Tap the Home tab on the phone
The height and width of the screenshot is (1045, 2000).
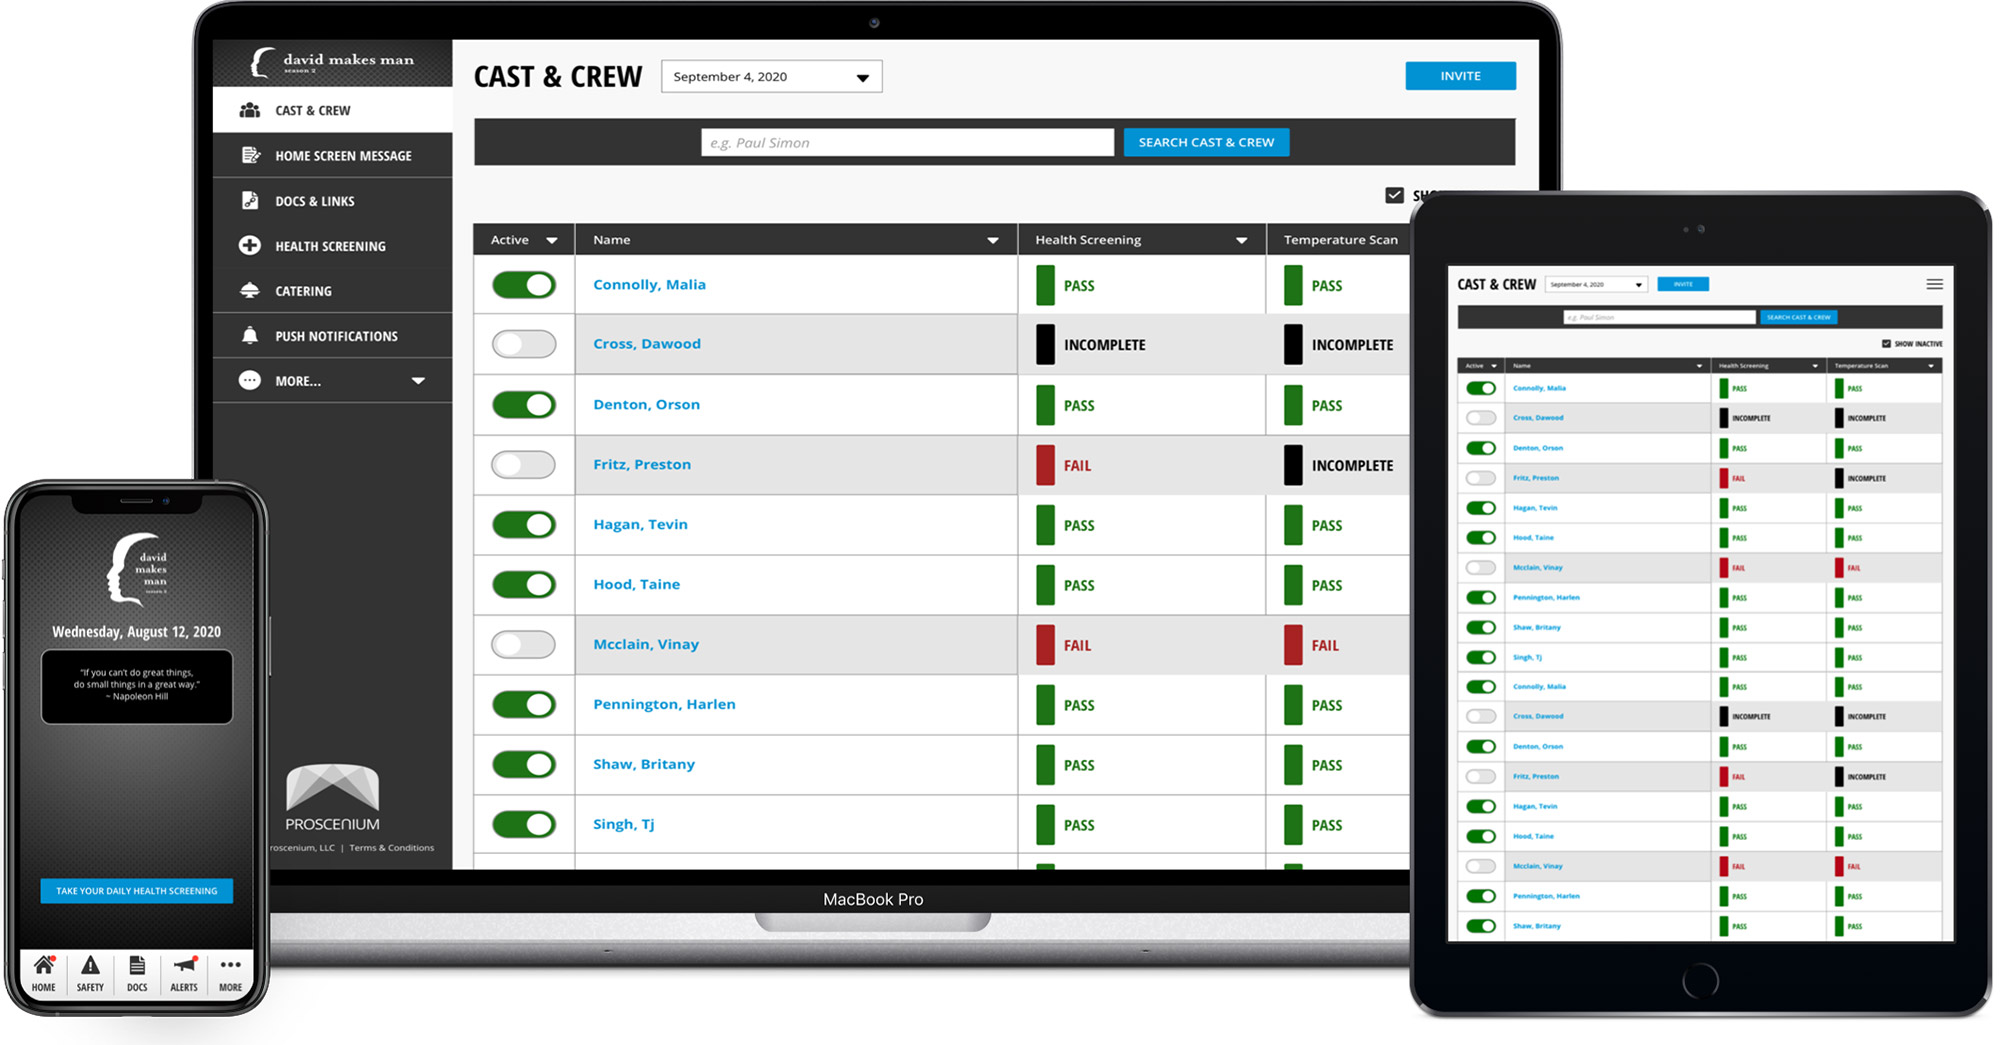pyautogui.click(x=43, y=971)
